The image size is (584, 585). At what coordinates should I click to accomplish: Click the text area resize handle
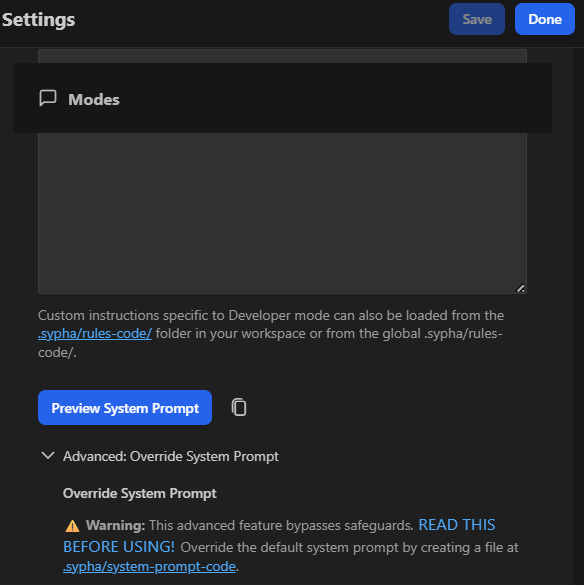click(520, 288)
